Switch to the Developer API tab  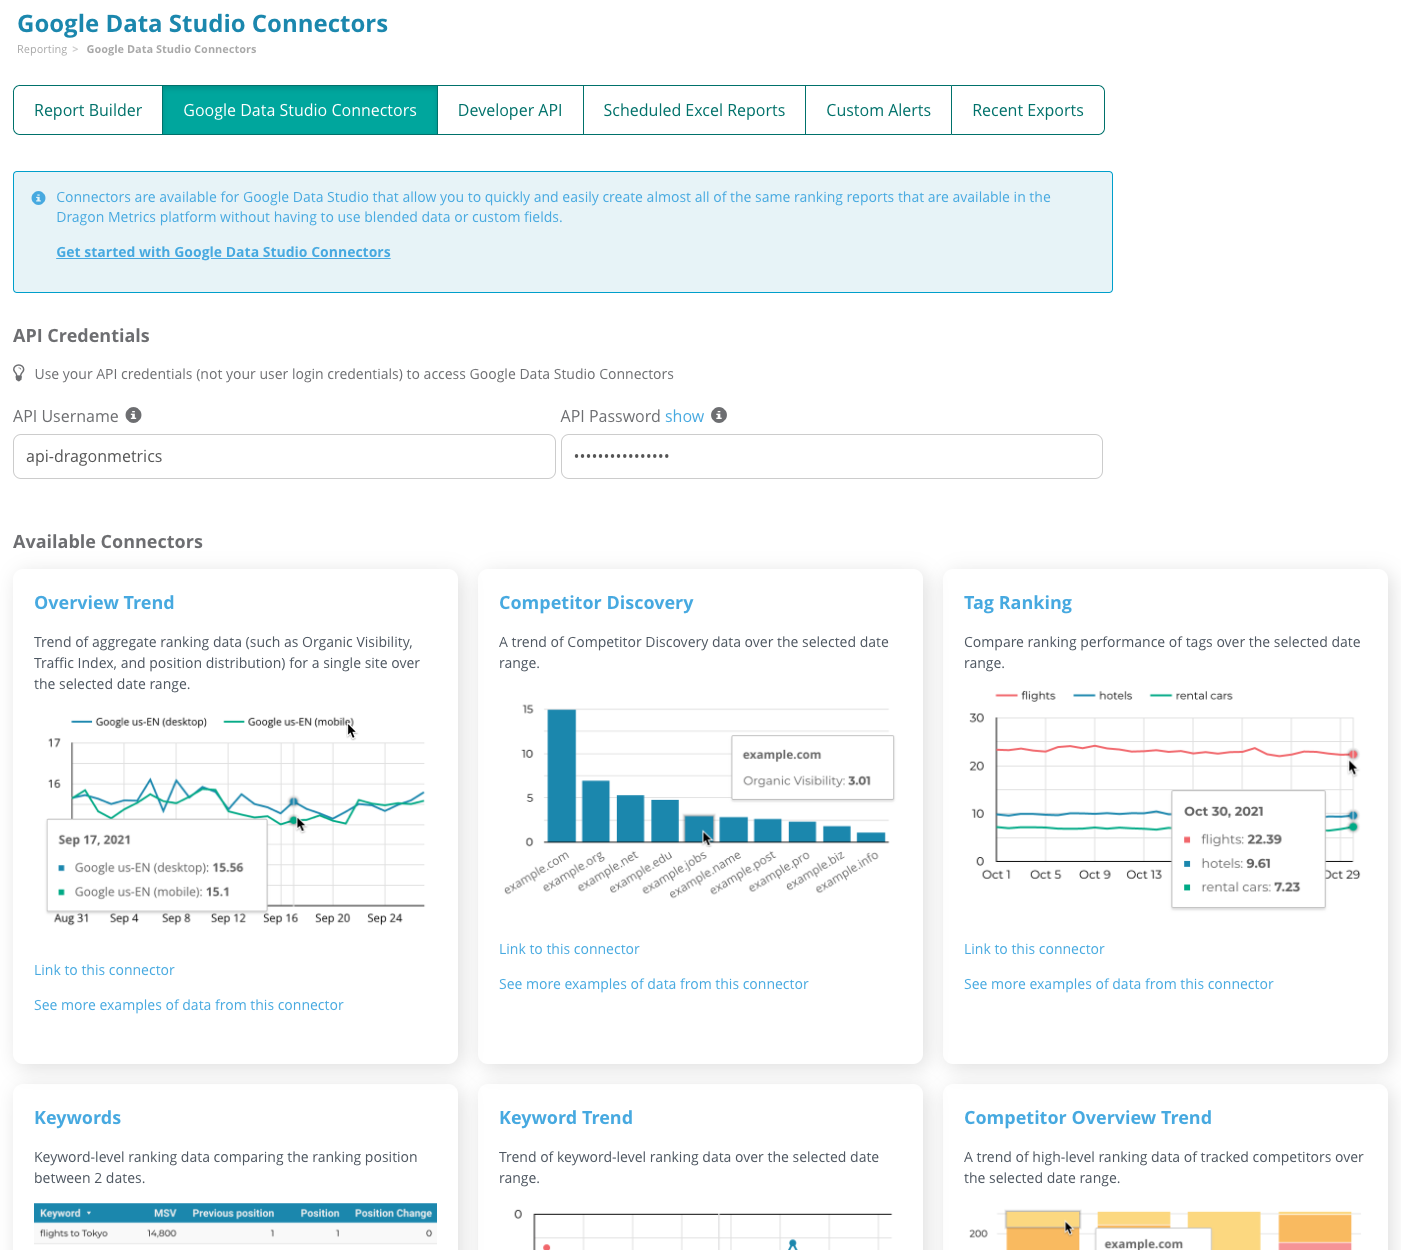pos(510,110)
